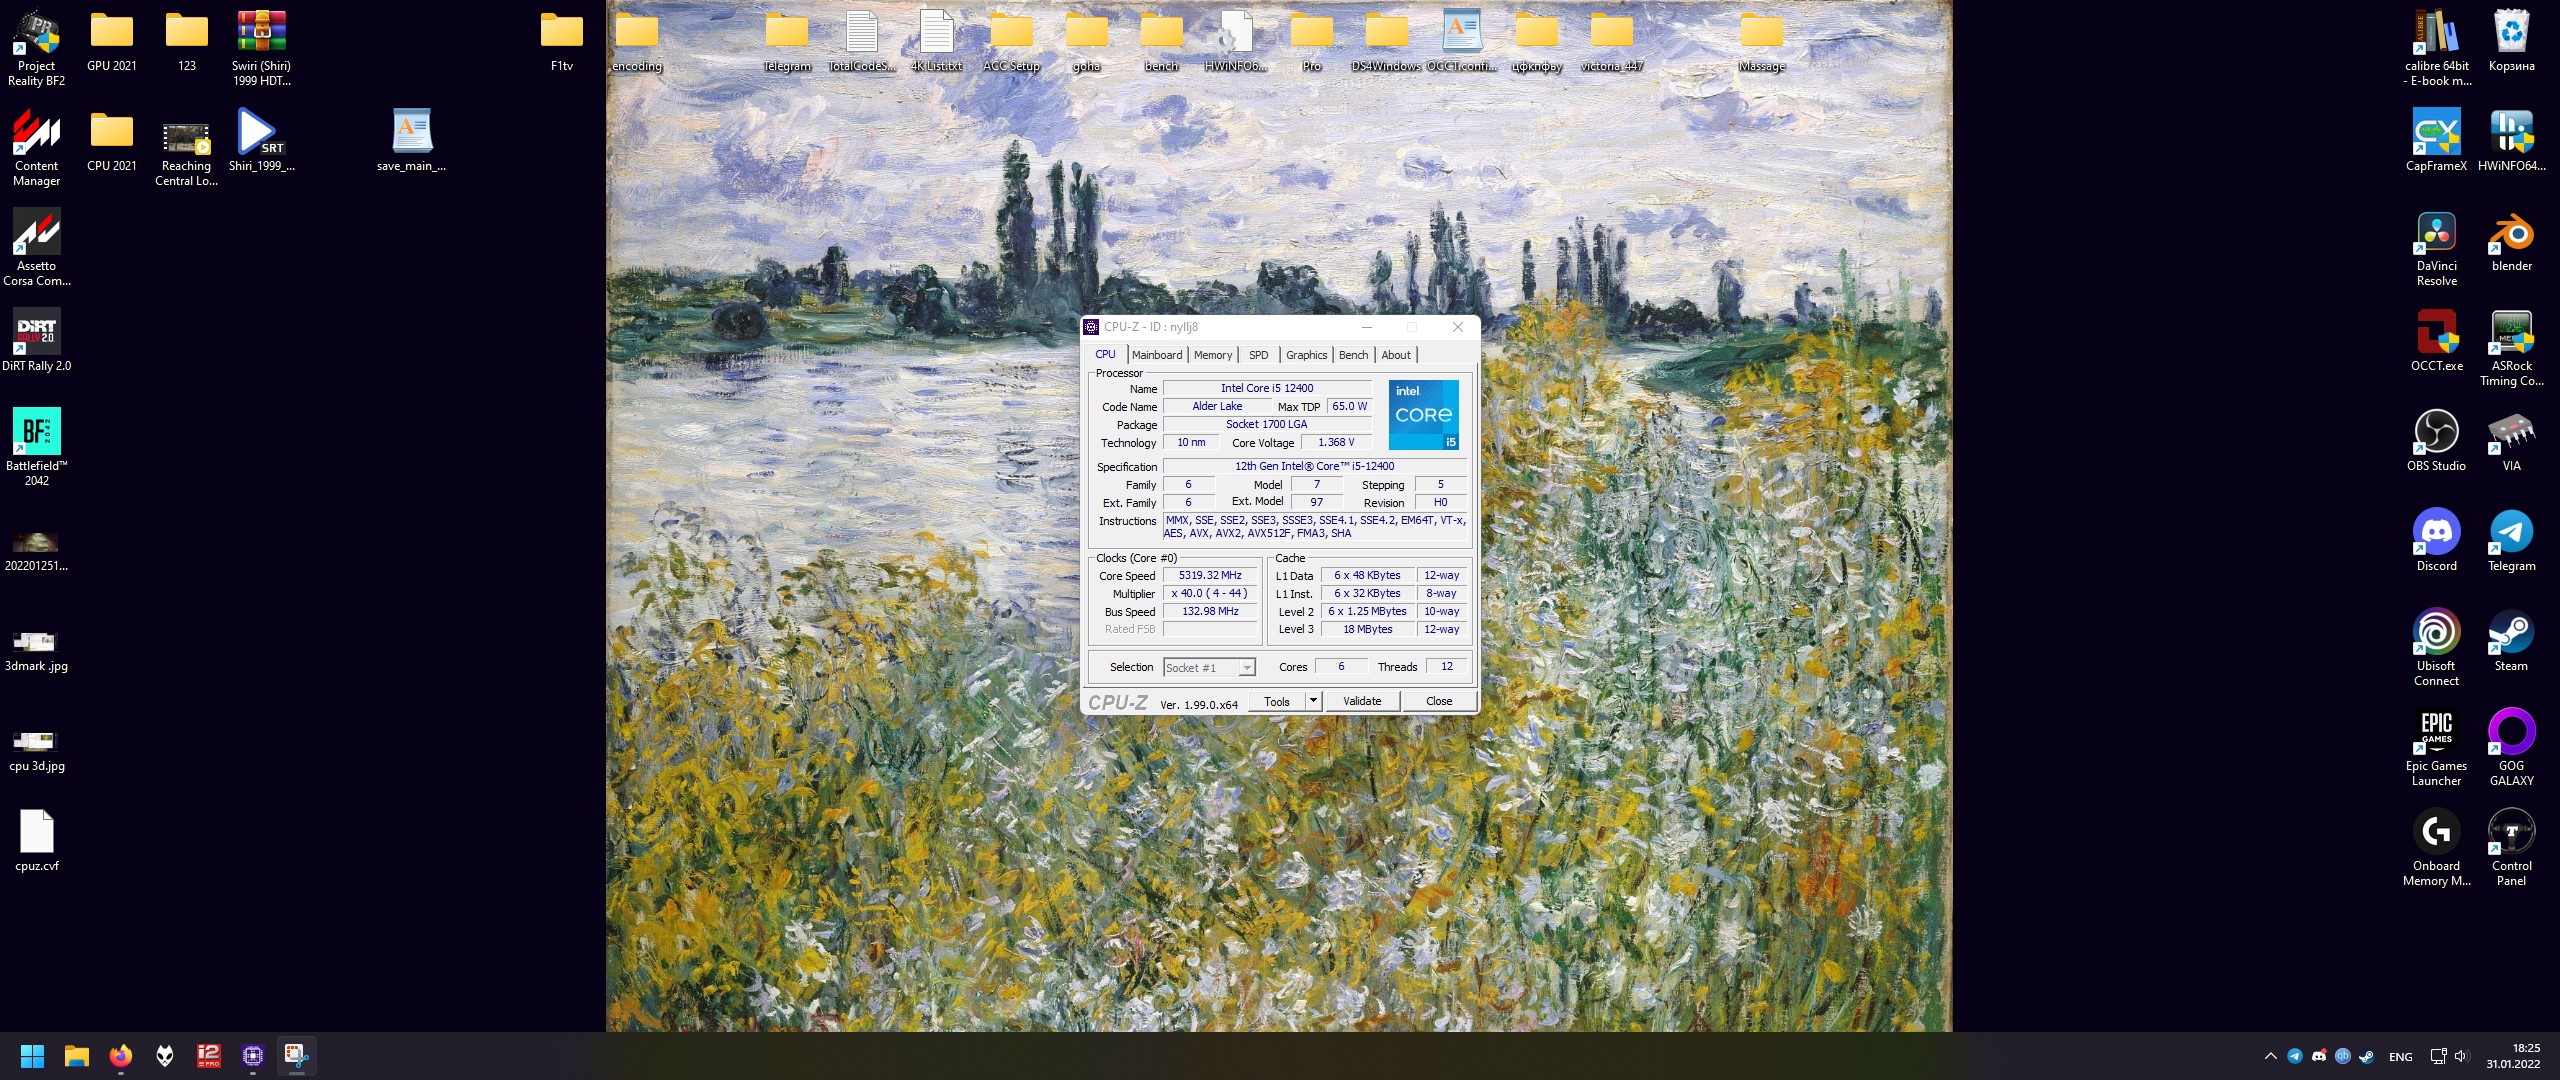
Task: Open the 4K List.txt file
Action: coord(936,40)
